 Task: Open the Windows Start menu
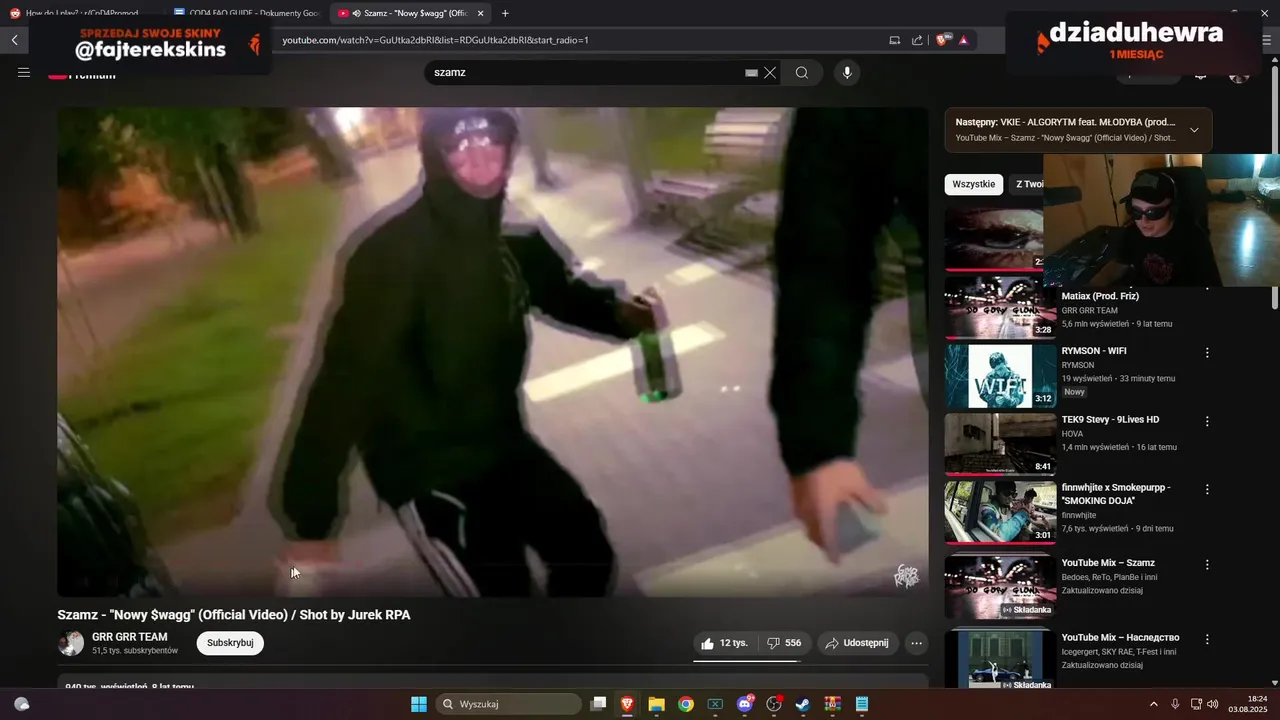click(419, 704)
